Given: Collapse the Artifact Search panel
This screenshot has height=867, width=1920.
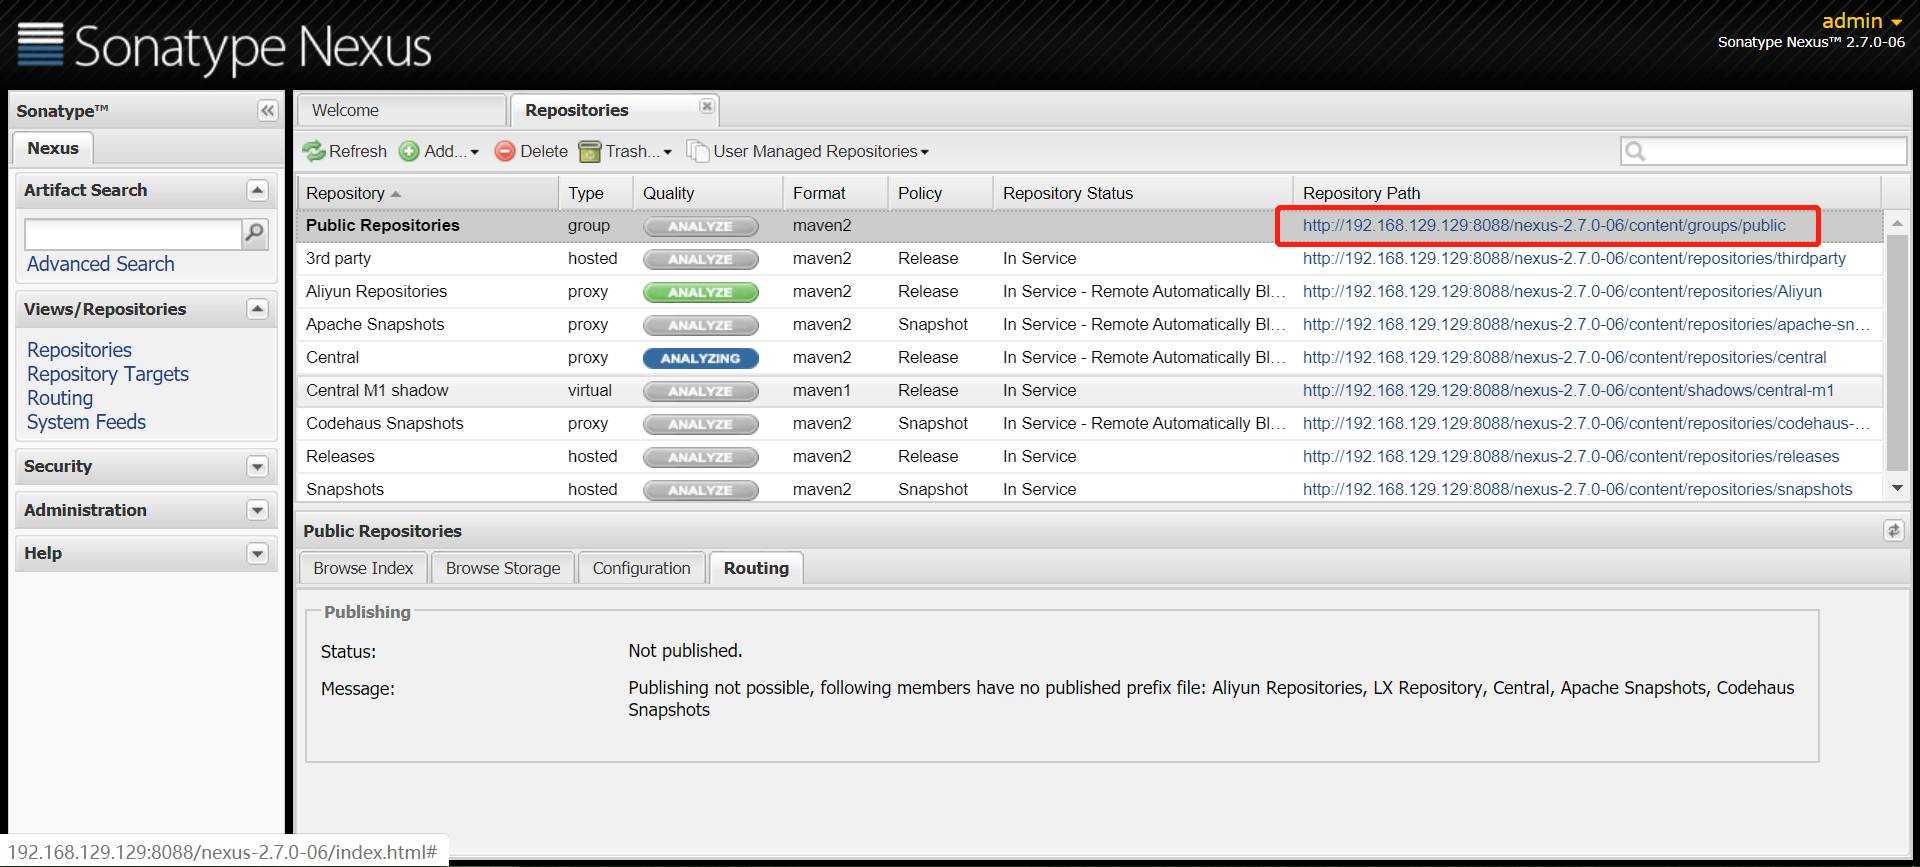Looking at the screenshot, I should click(x=257, y=190).
